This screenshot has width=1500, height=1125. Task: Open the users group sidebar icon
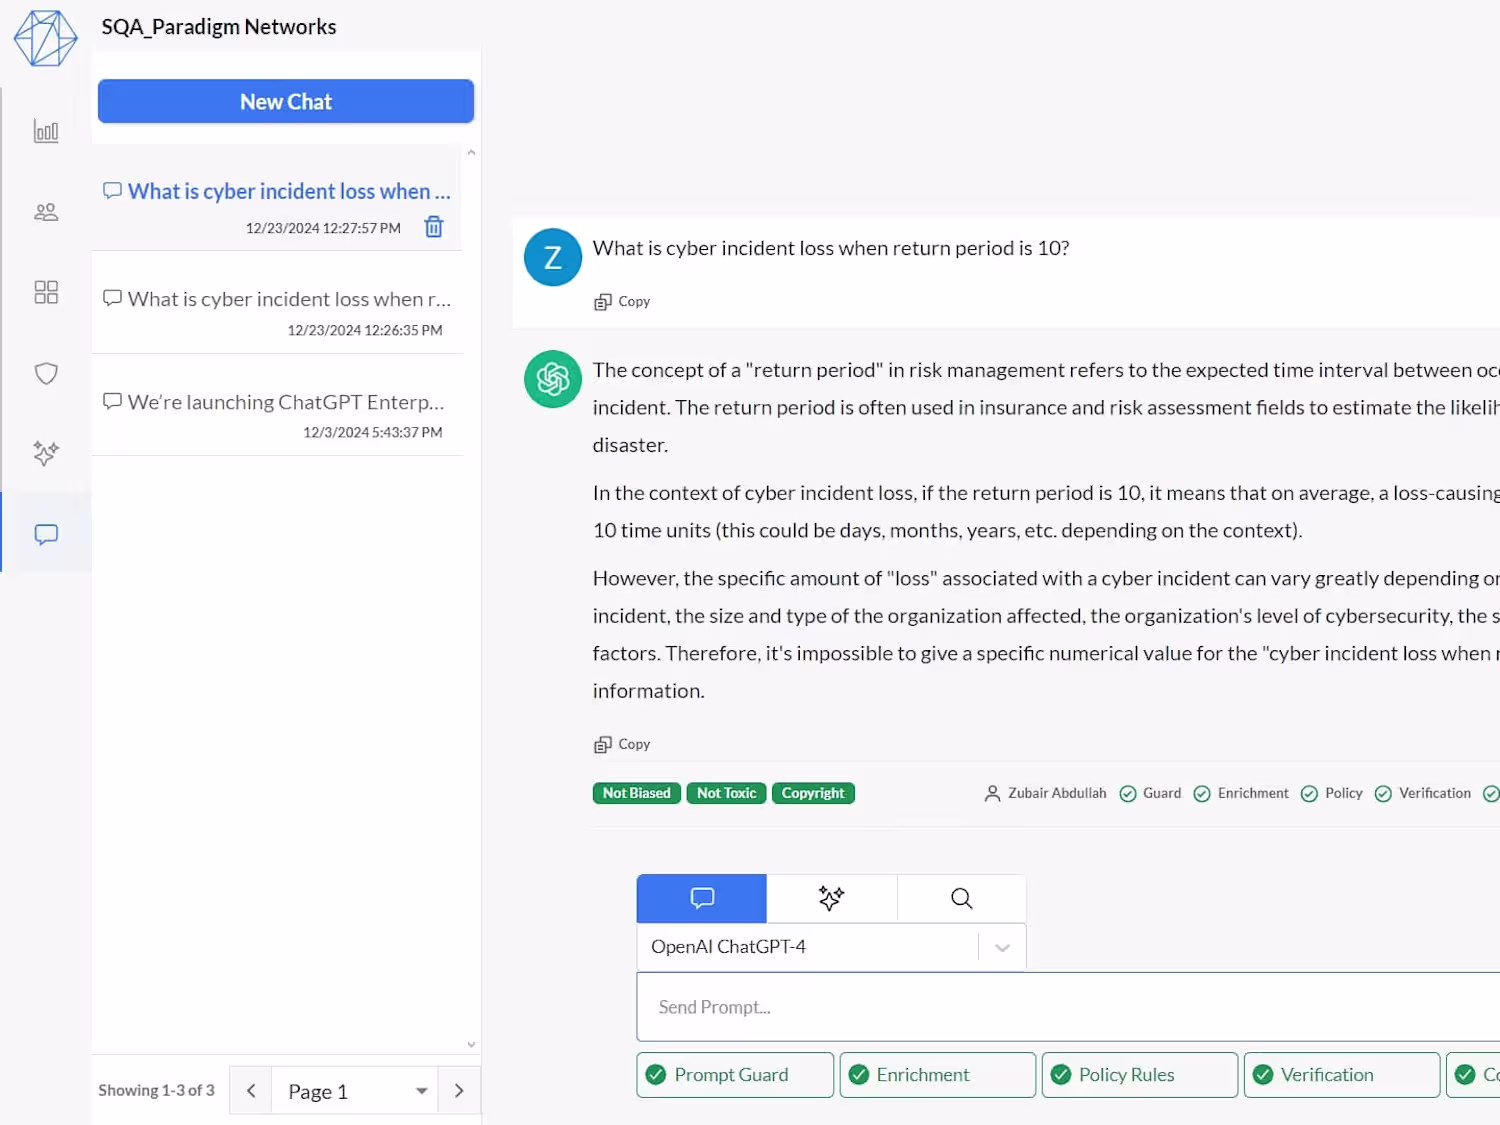pos(46,212)
